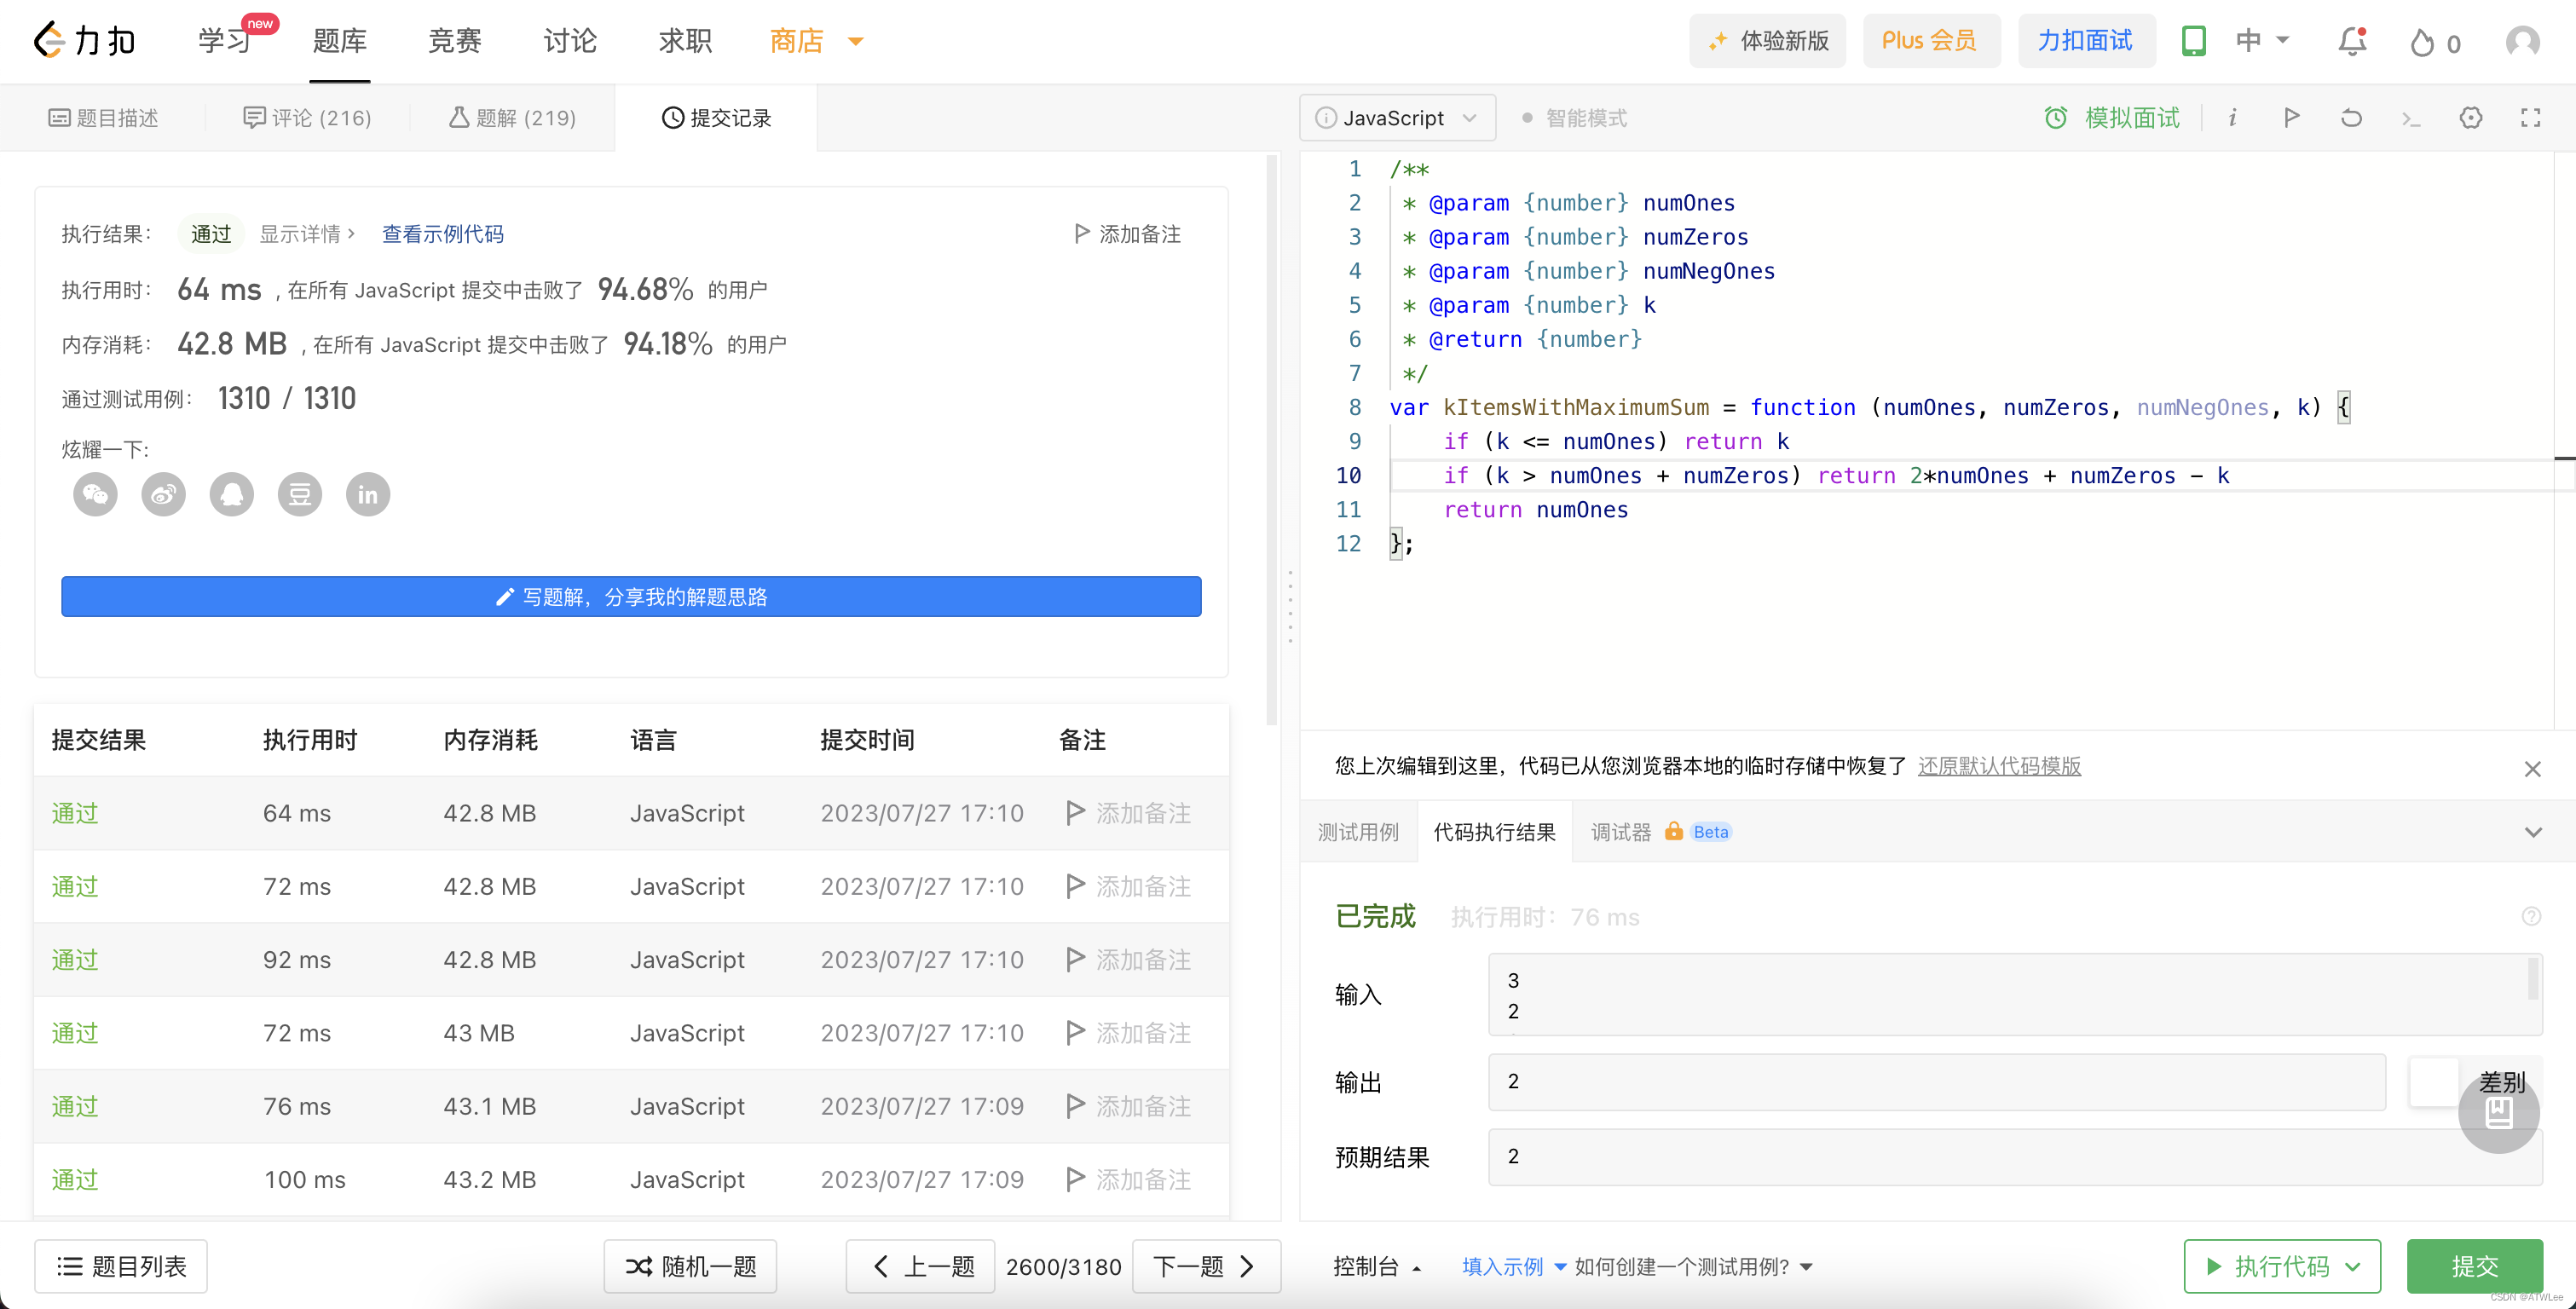Share result via Douban icon

(299, 494)
